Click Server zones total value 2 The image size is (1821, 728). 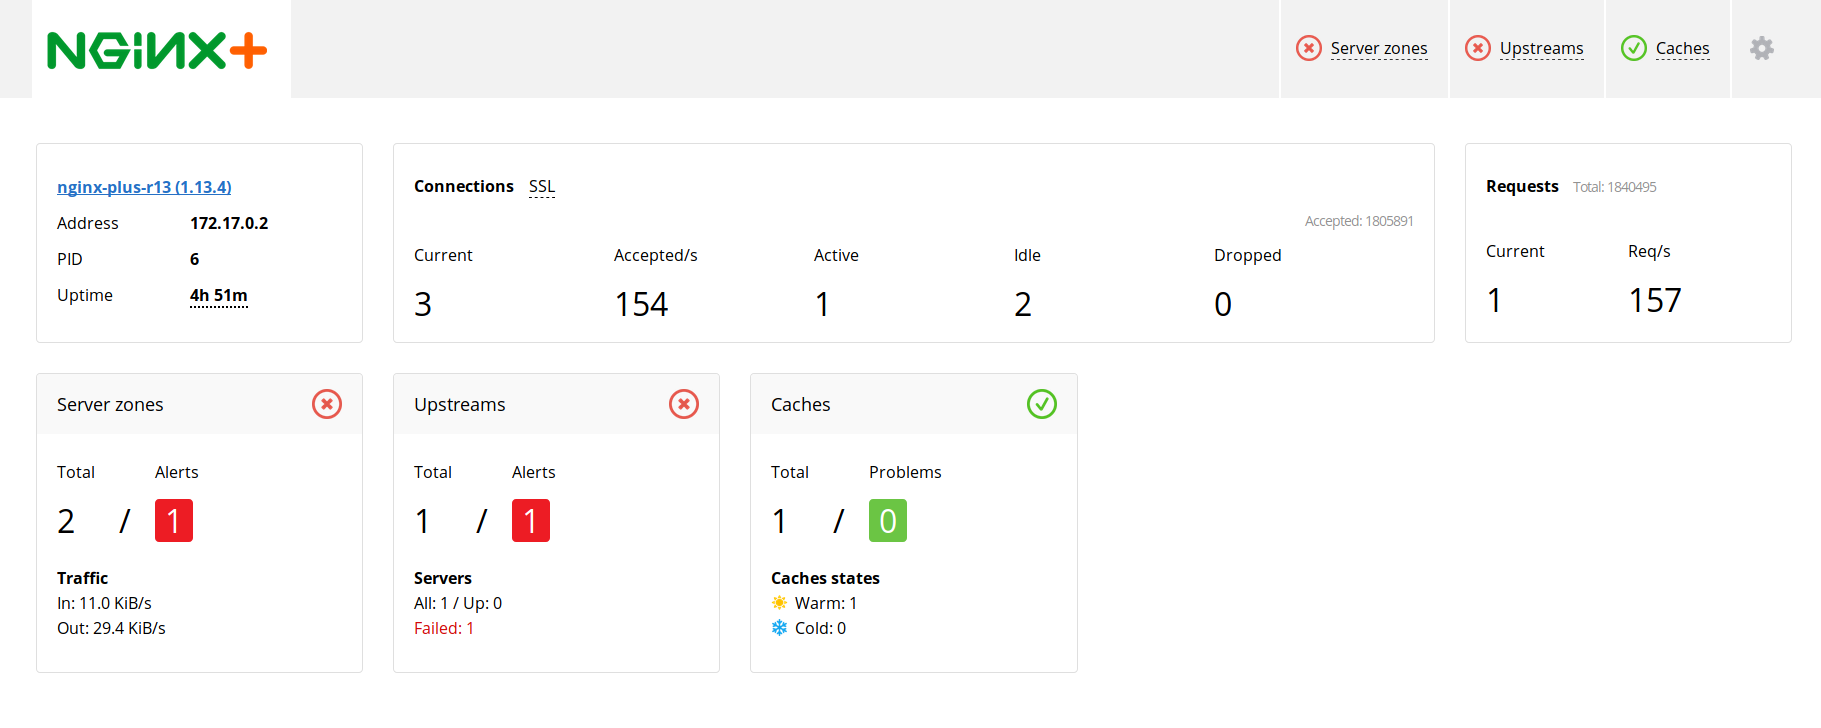coord(66,521)
